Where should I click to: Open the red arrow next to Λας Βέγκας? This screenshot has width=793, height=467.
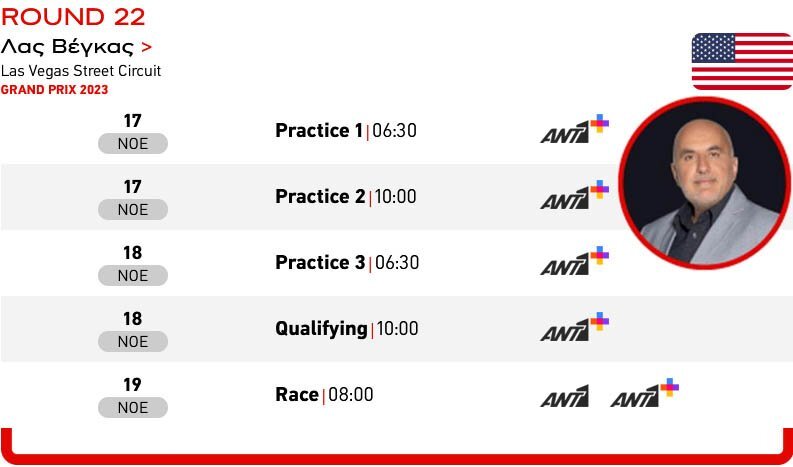click(146, 48)
